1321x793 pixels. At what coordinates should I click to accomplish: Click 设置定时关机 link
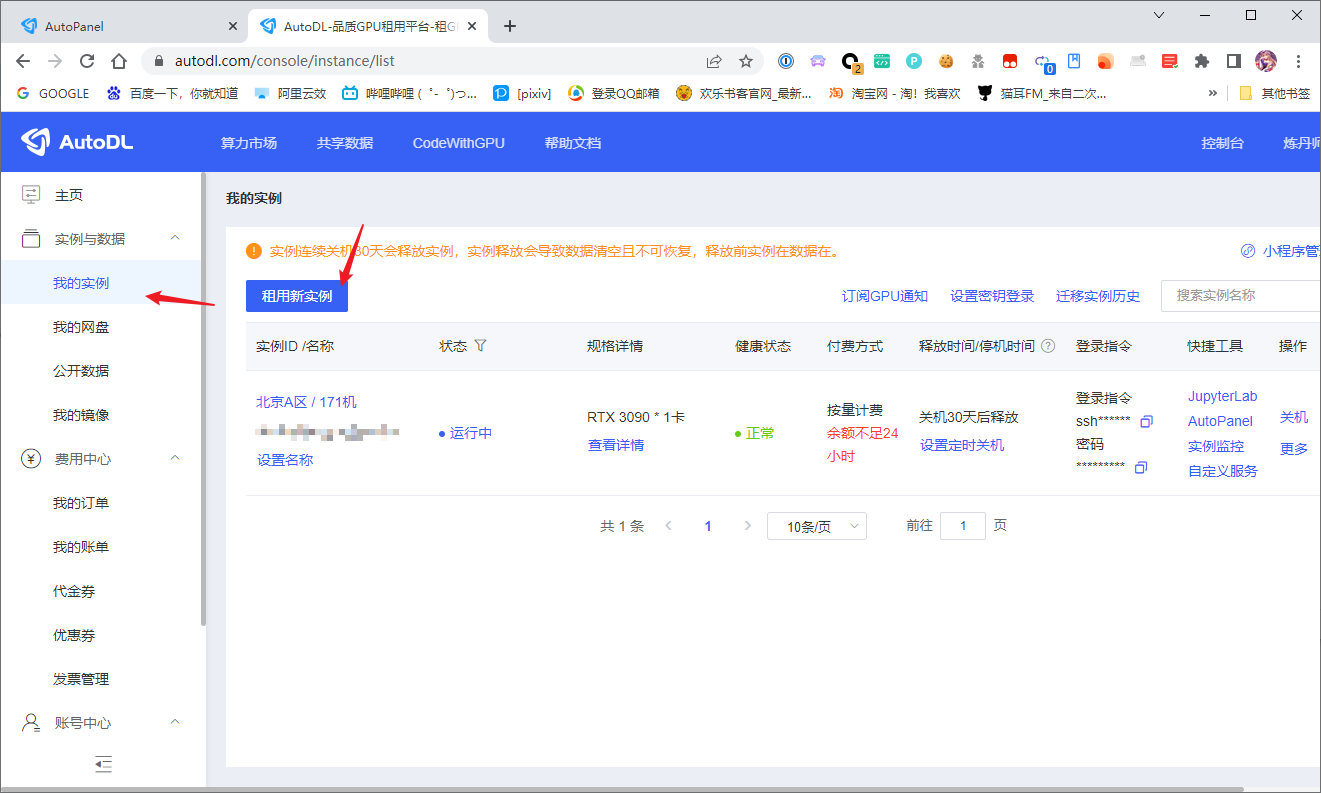[x=961, y=445]
